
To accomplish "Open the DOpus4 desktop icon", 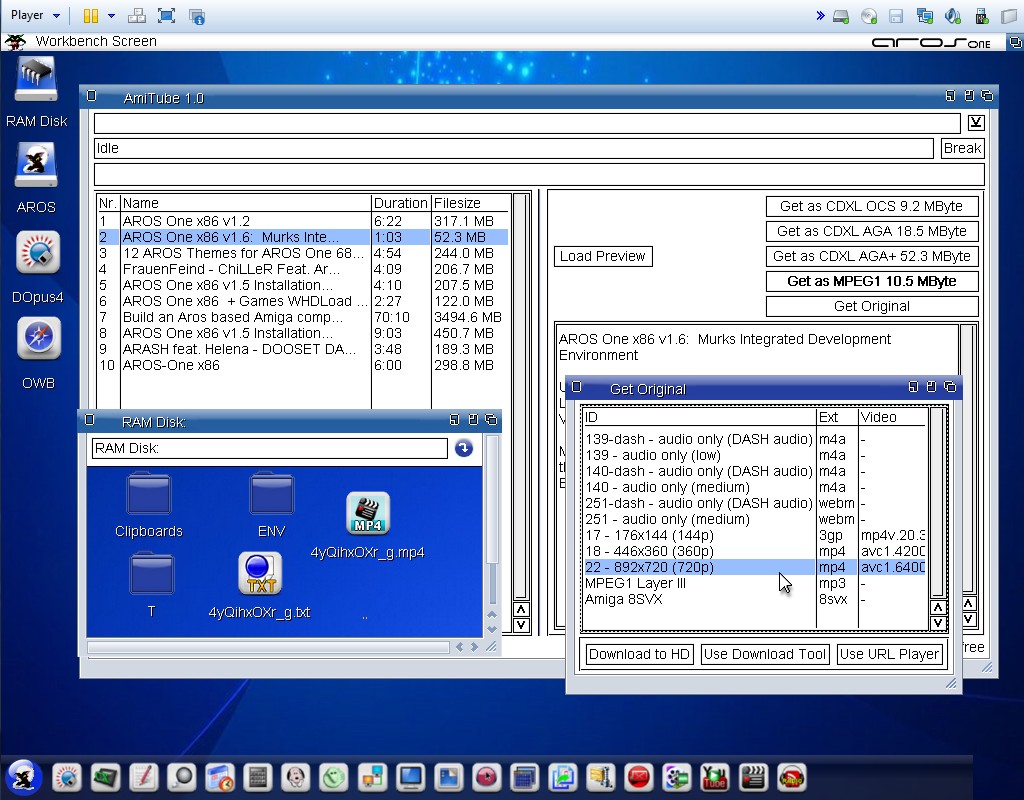I will [37, 256].
